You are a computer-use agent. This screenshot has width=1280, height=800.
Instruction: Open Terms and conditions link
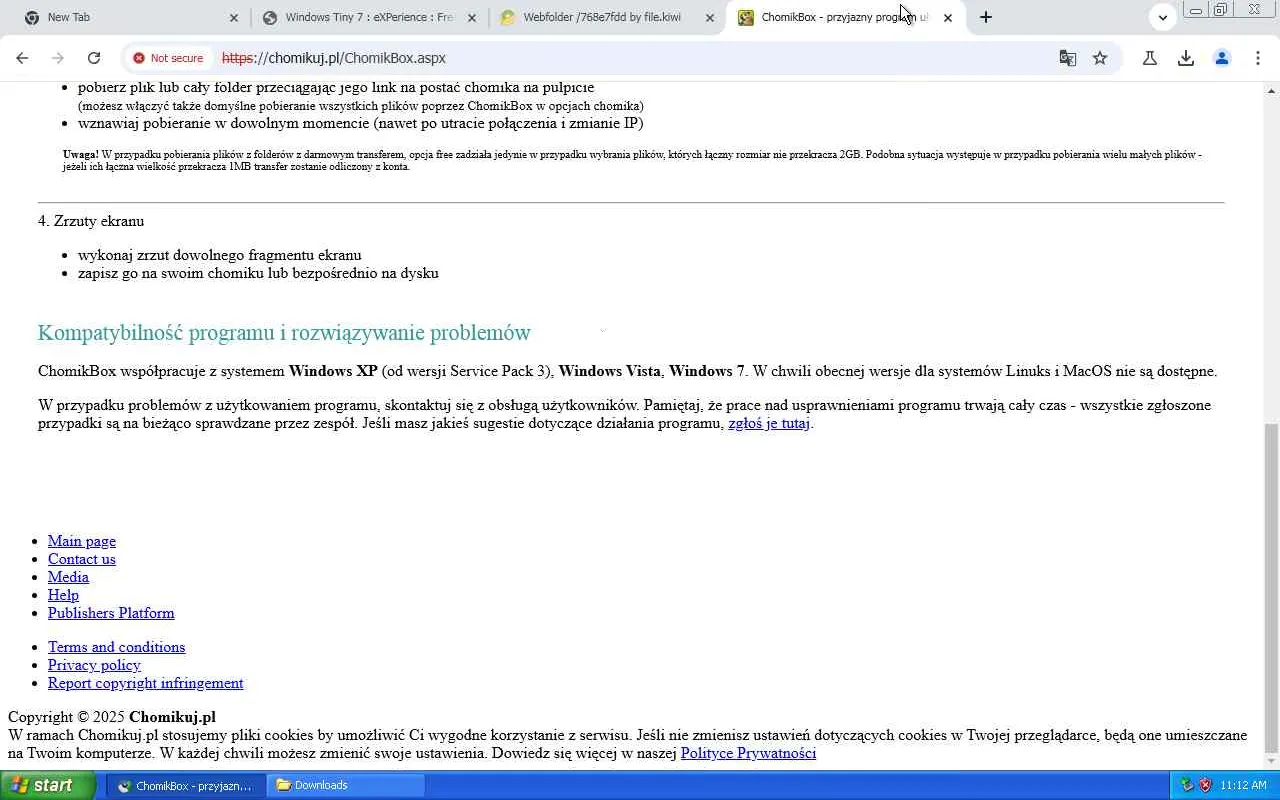116,647
